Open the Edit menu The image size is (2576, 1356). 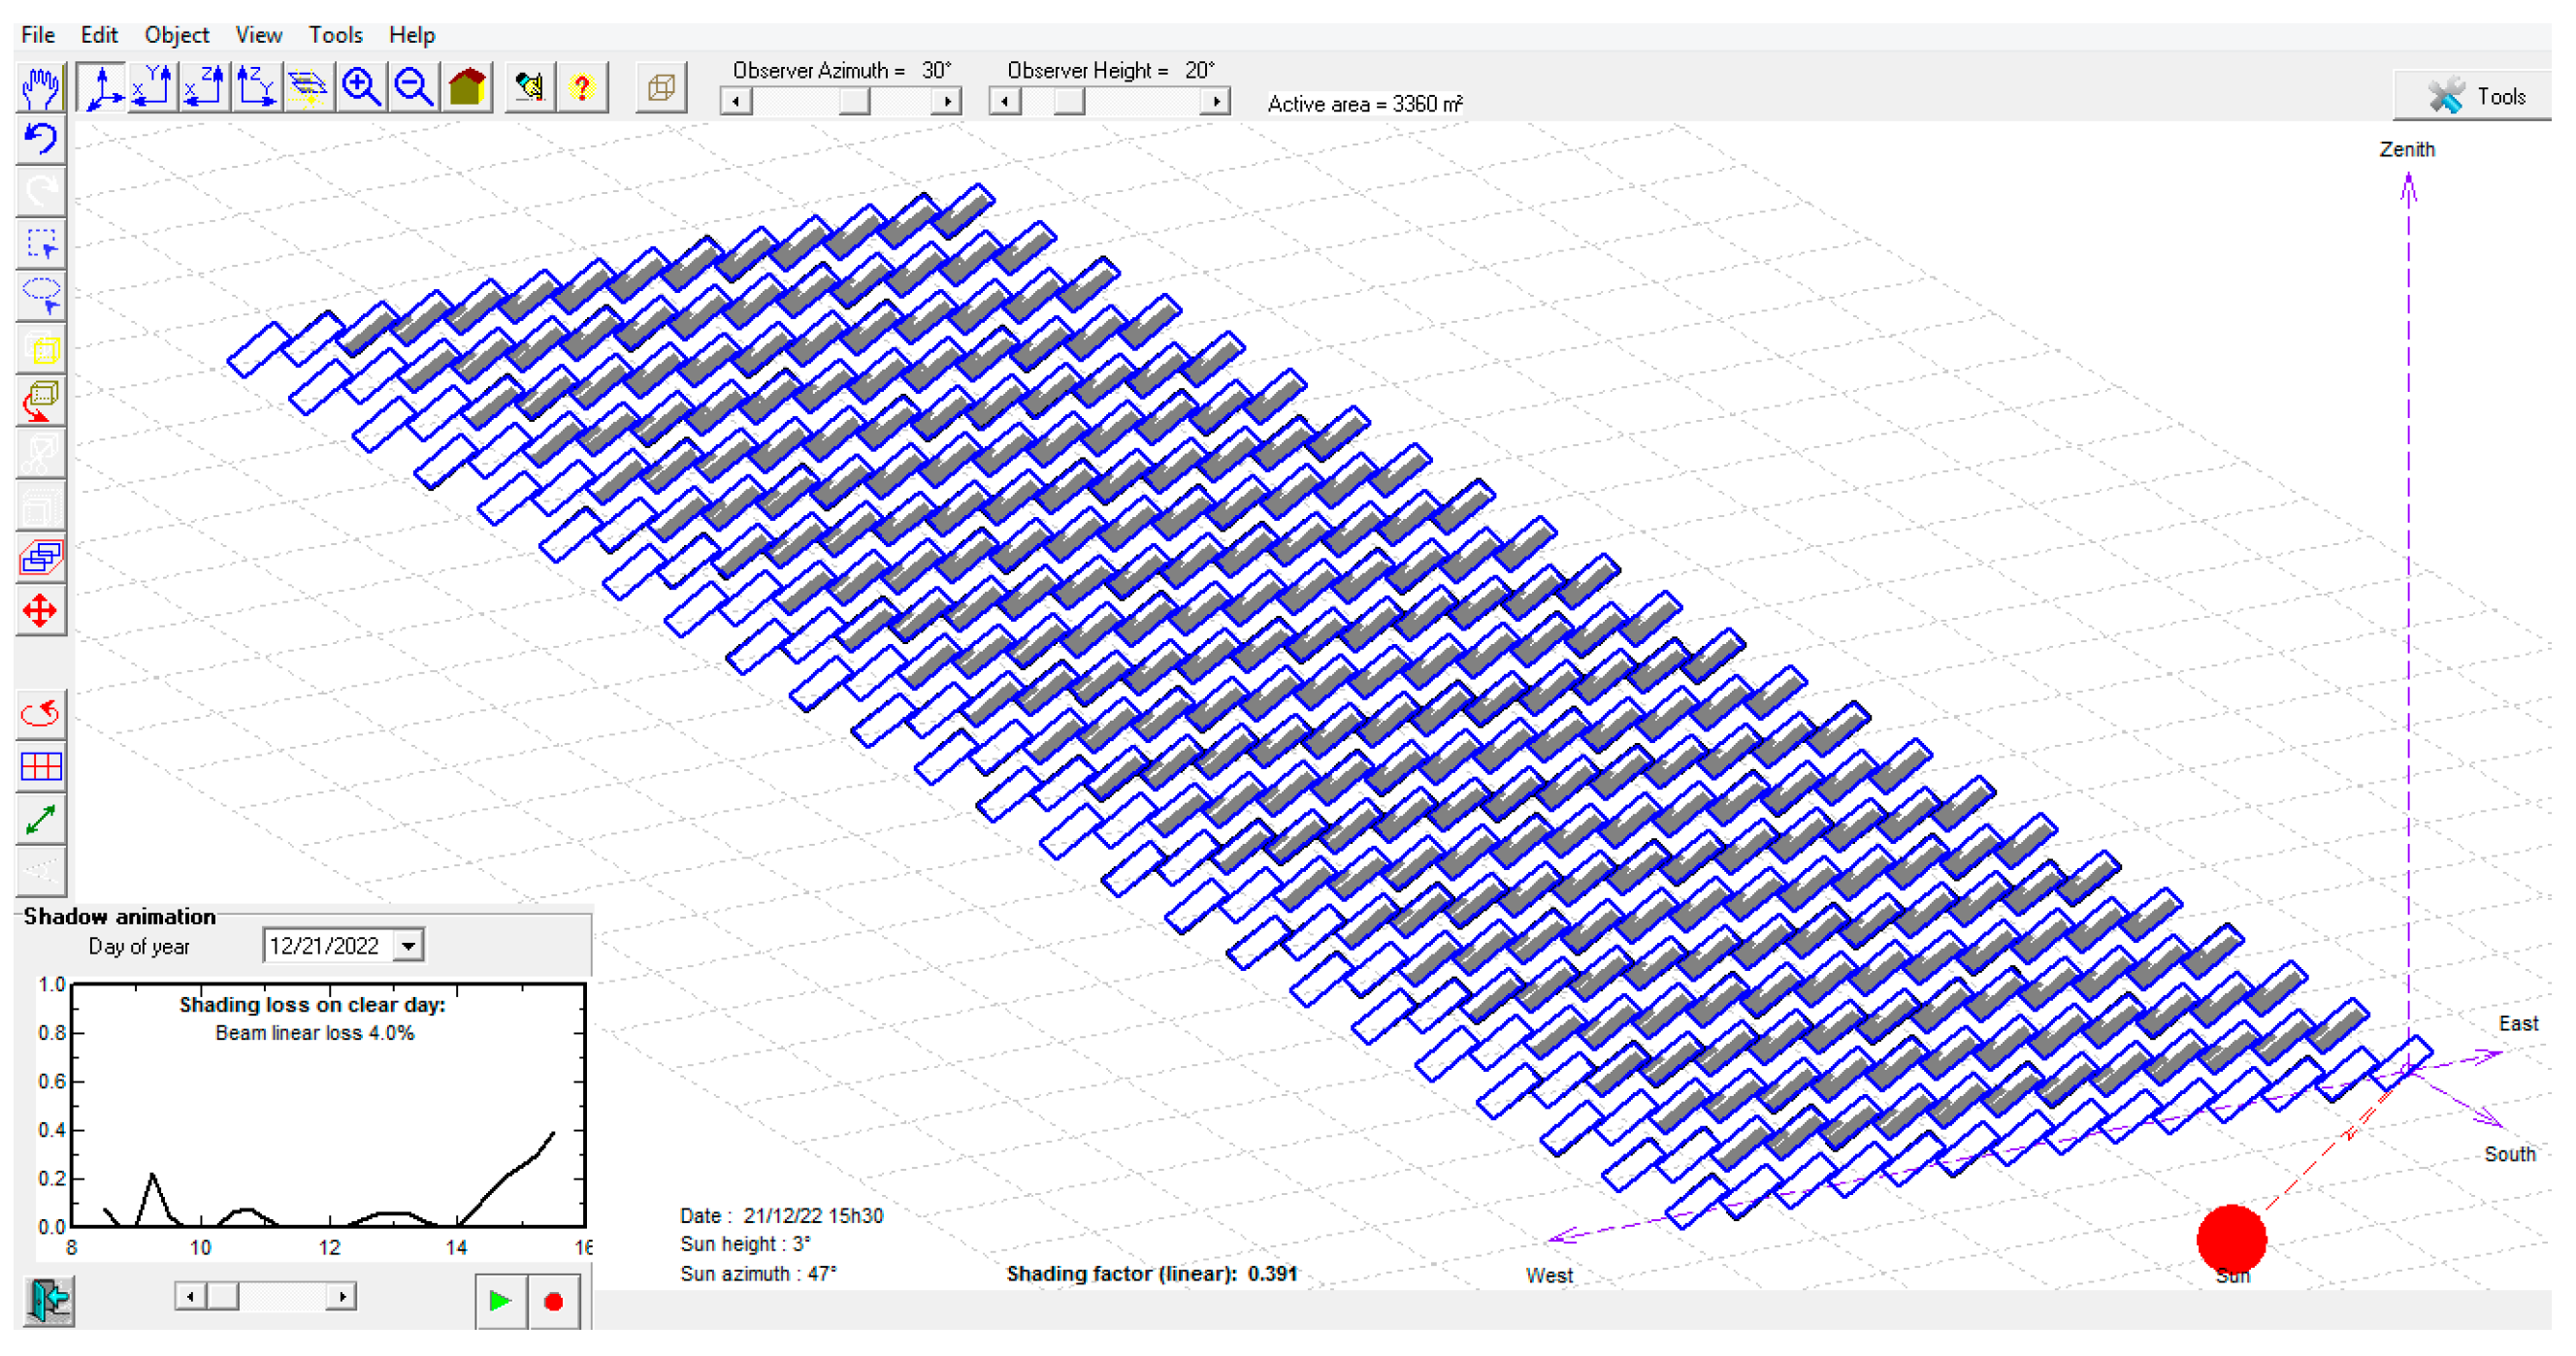tap(99, 35)
